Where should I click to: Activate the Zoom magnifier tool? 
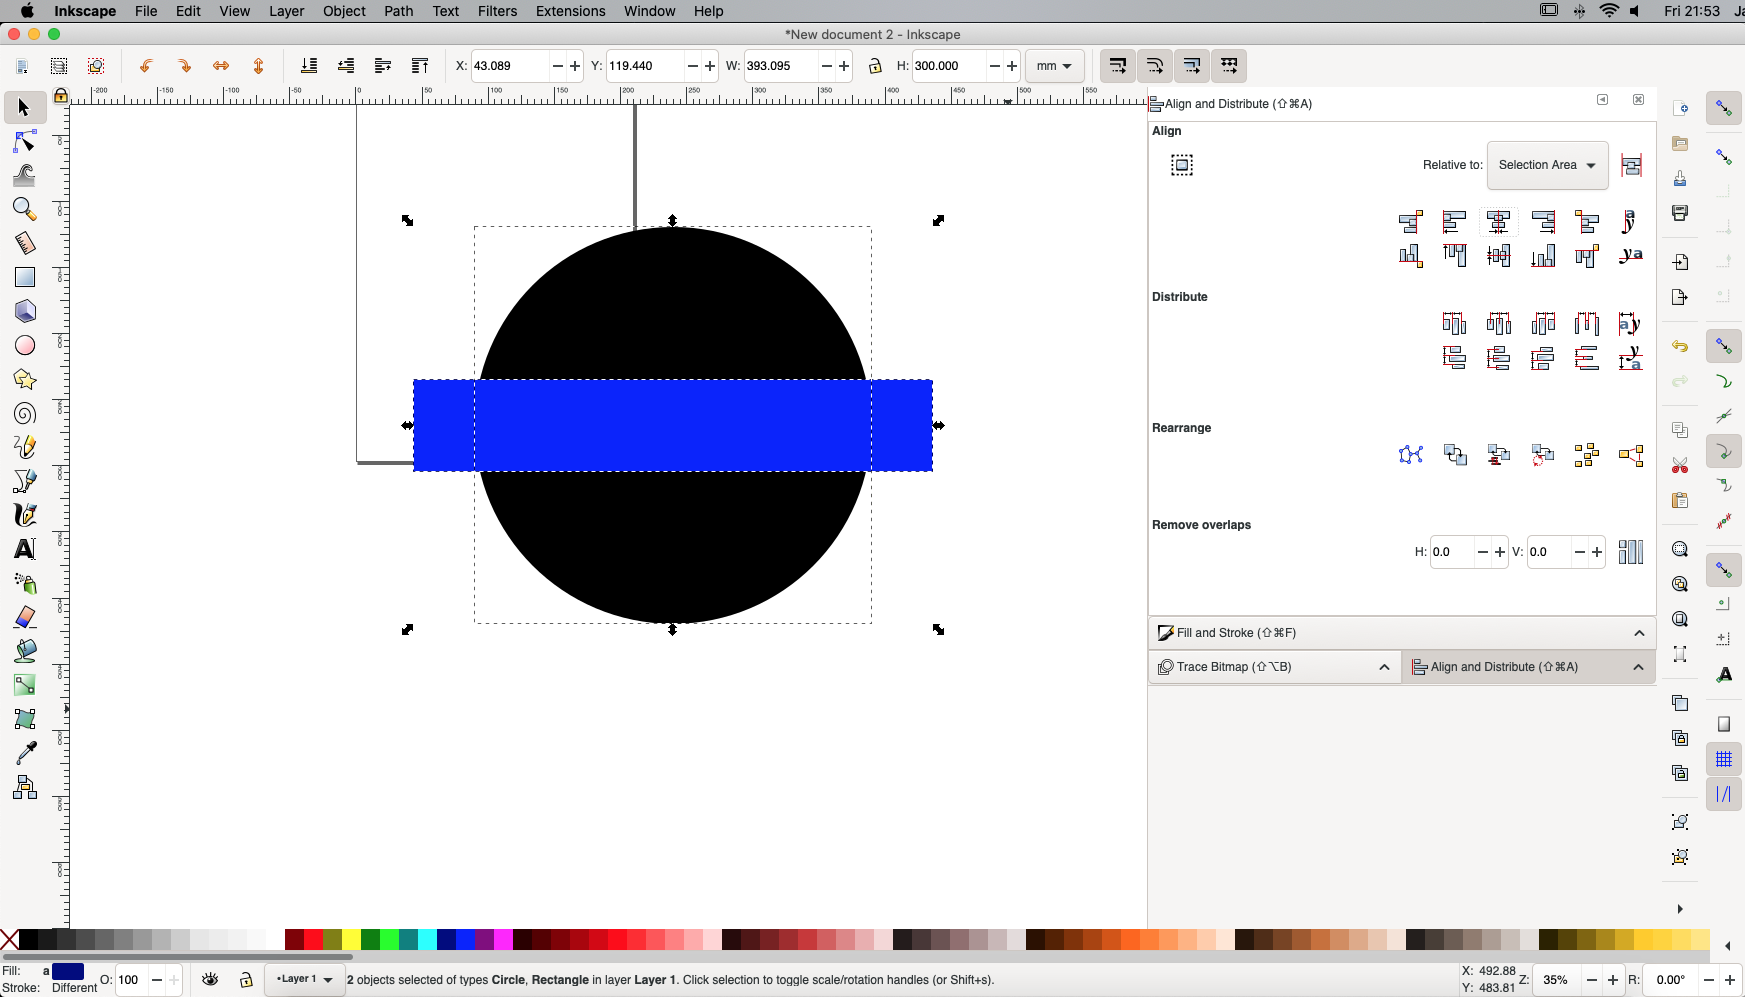click(25, 209)
